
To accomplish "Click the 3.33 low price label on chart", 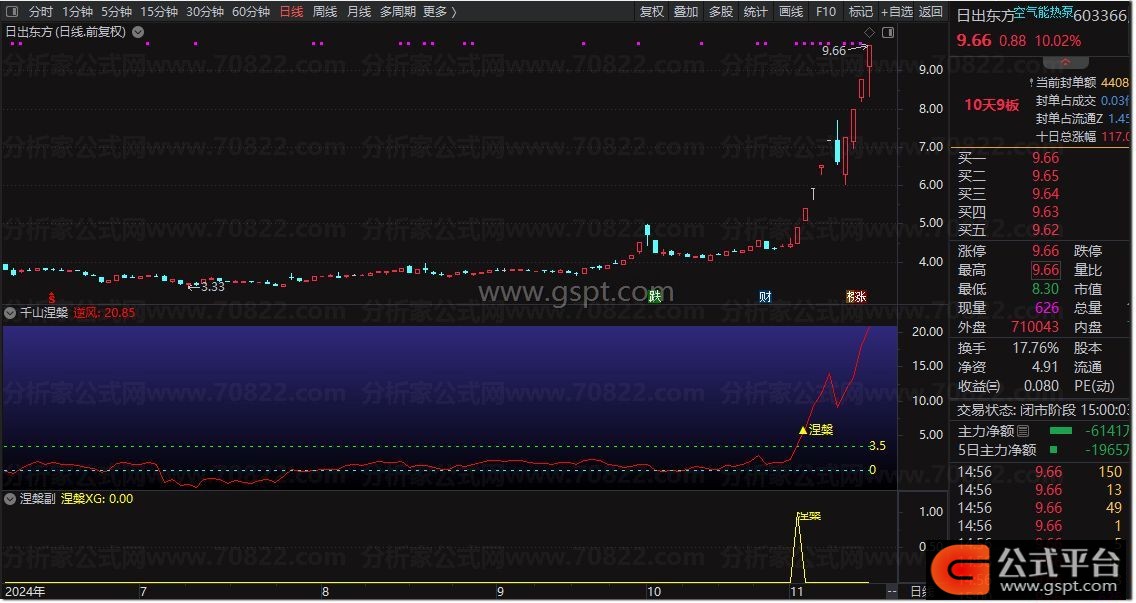I will (212, 286).
